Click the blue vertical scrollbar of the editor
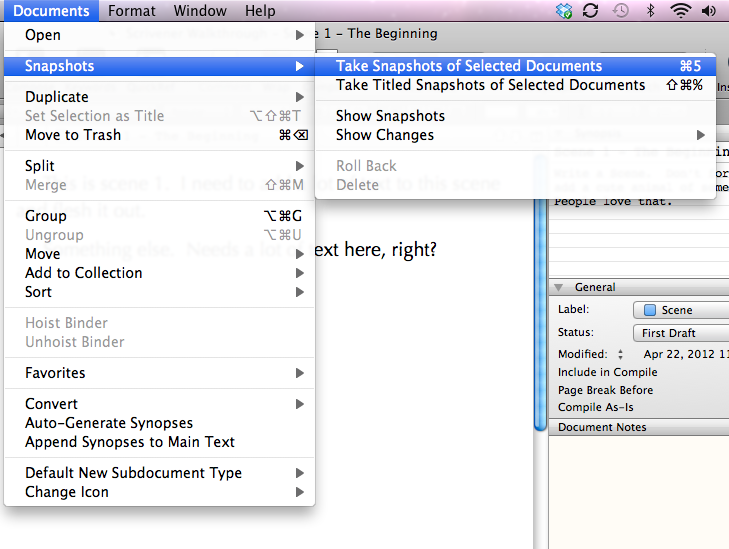729x549 pixels. 540,316
